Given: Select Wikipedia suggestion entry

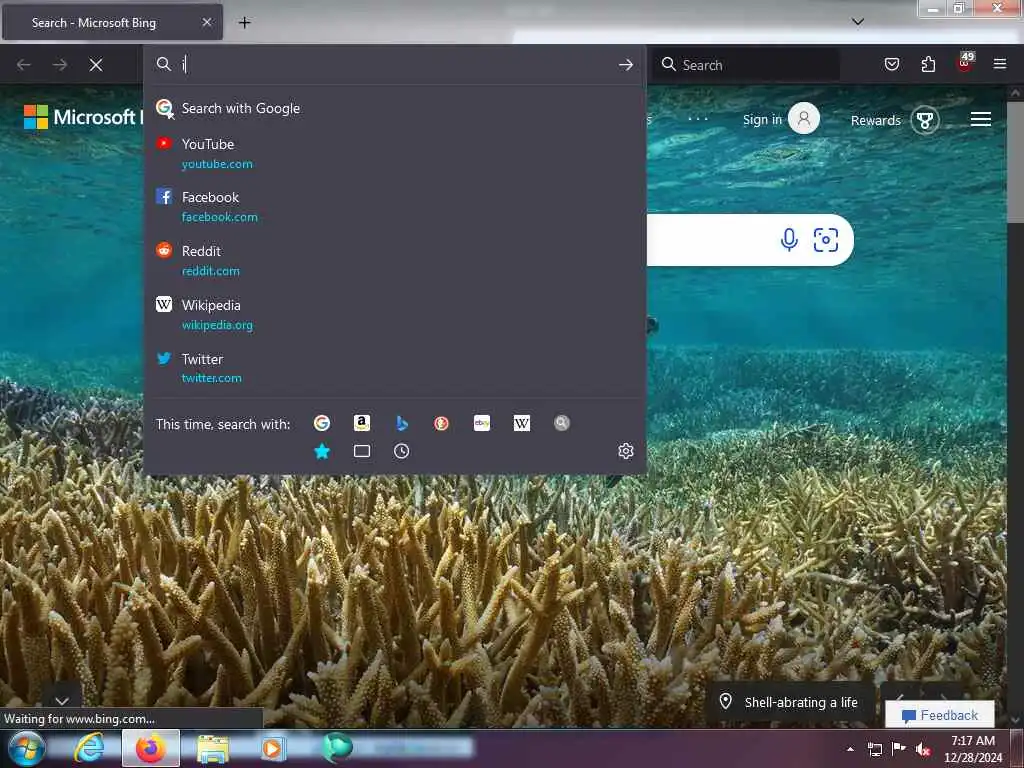Looking at the screenshot, I should [394, 315].
